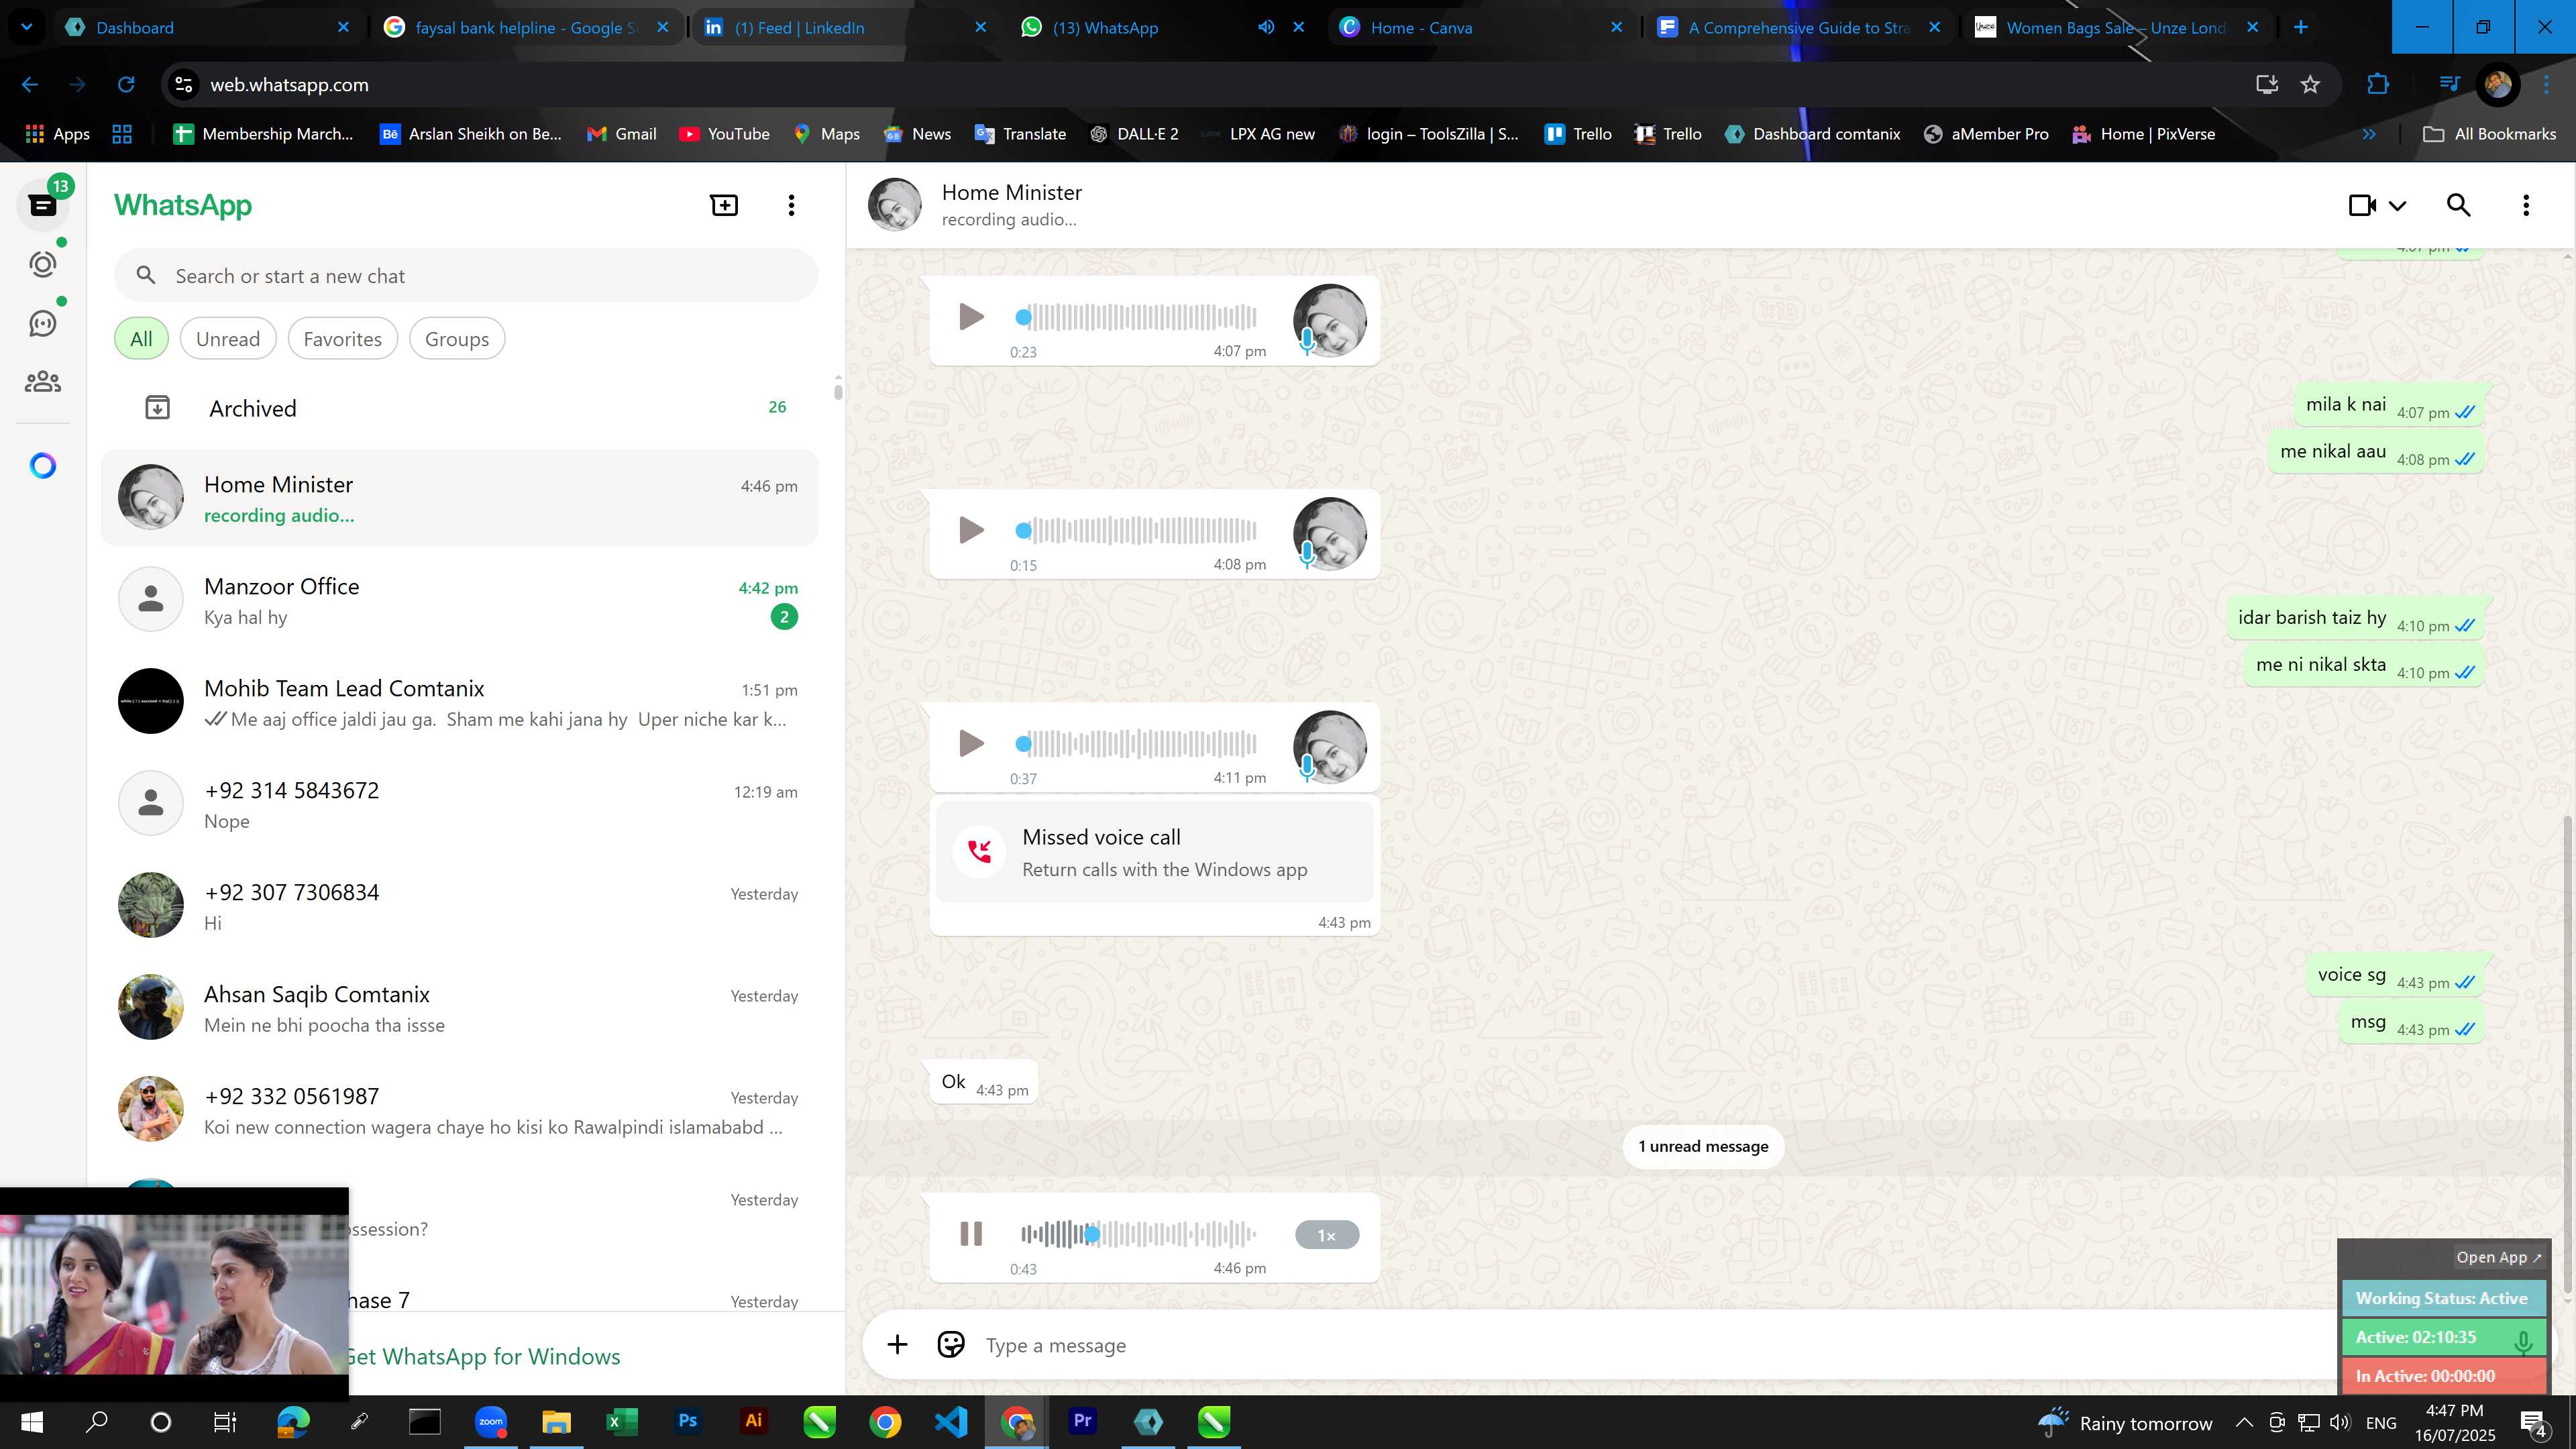Click the attach plus icon
2576x1449 pixels.
point(897,1345)
